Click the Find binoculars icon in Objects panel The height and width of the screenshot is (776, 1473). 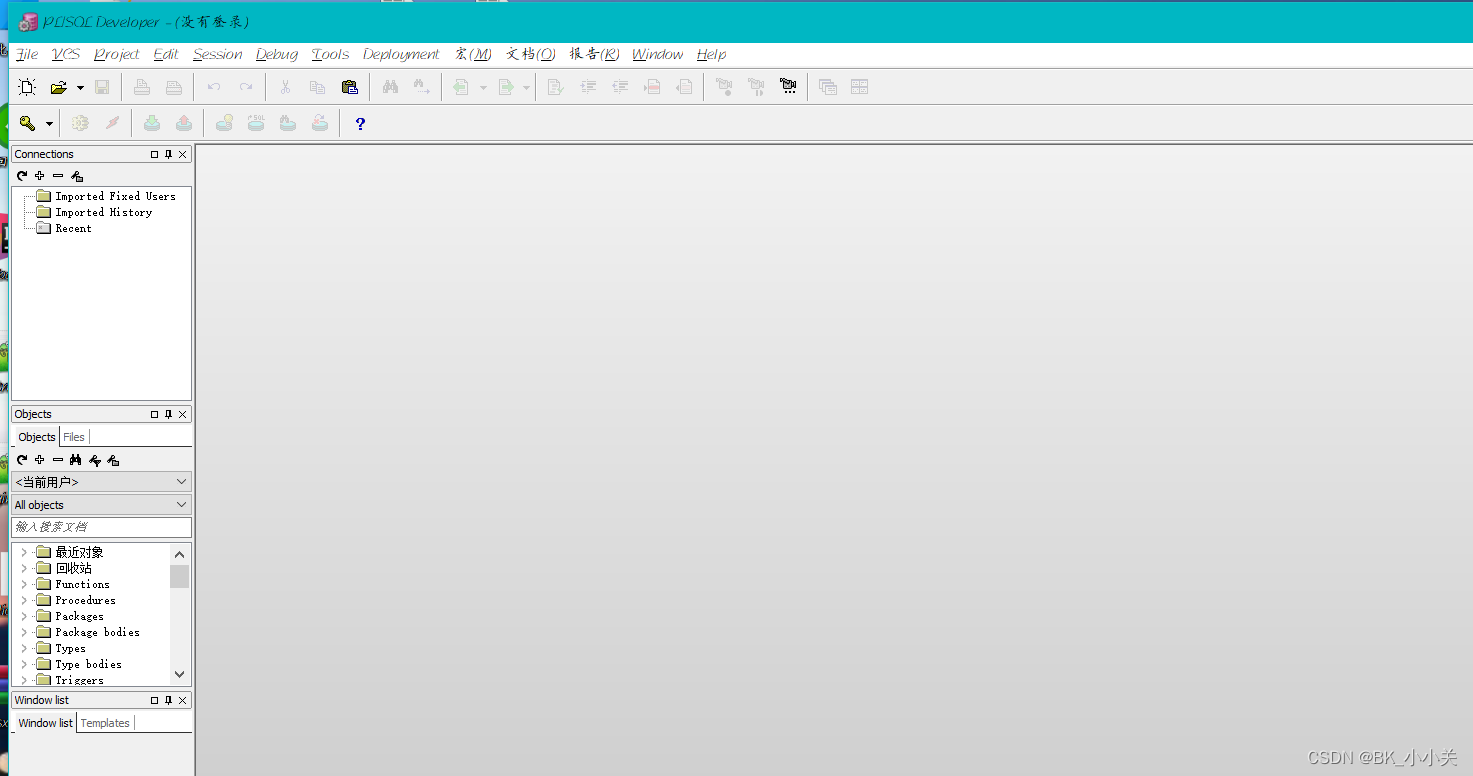[x=75, y=460]
